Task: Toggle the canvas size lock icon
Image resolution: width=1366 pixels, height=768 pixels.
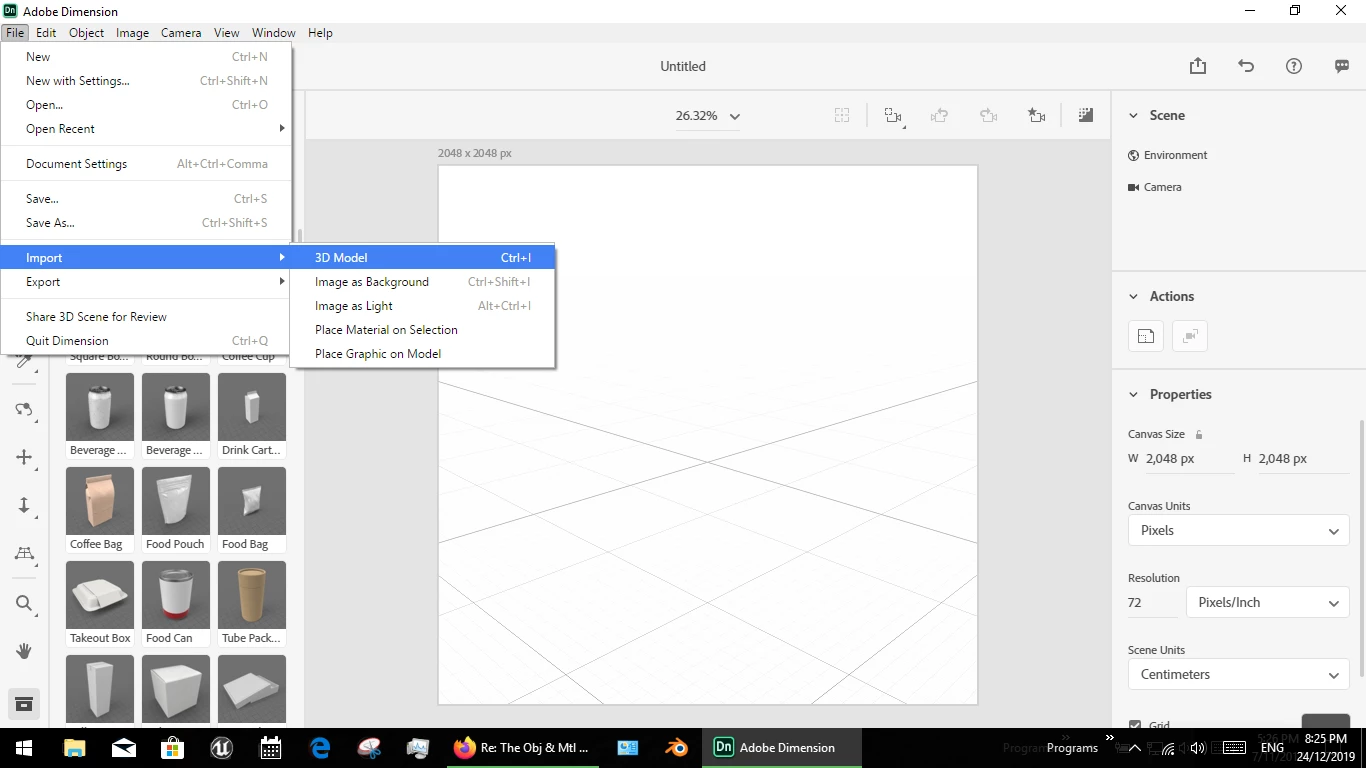Action: tap(1199, 435)
